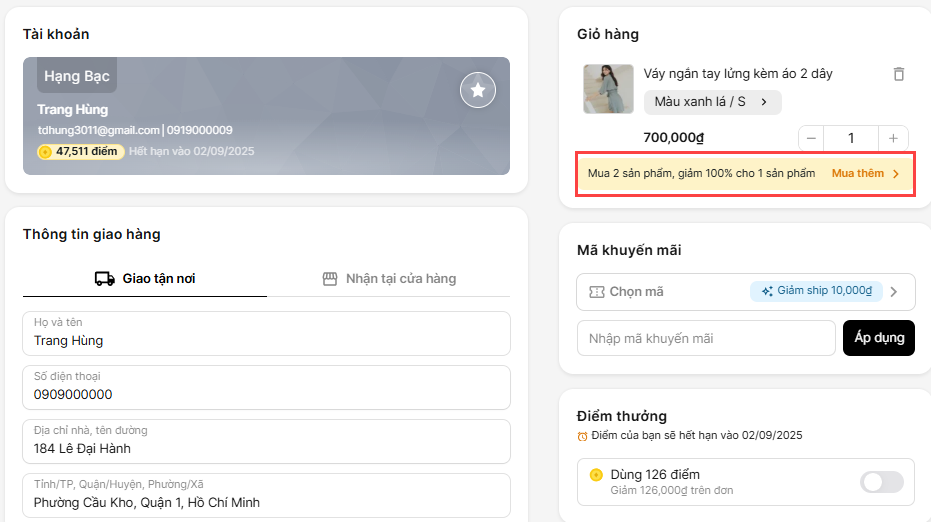931x522 pixels.
Task: Click the coin icon beside Dùng 126 điểm
Action: [596, 475]
